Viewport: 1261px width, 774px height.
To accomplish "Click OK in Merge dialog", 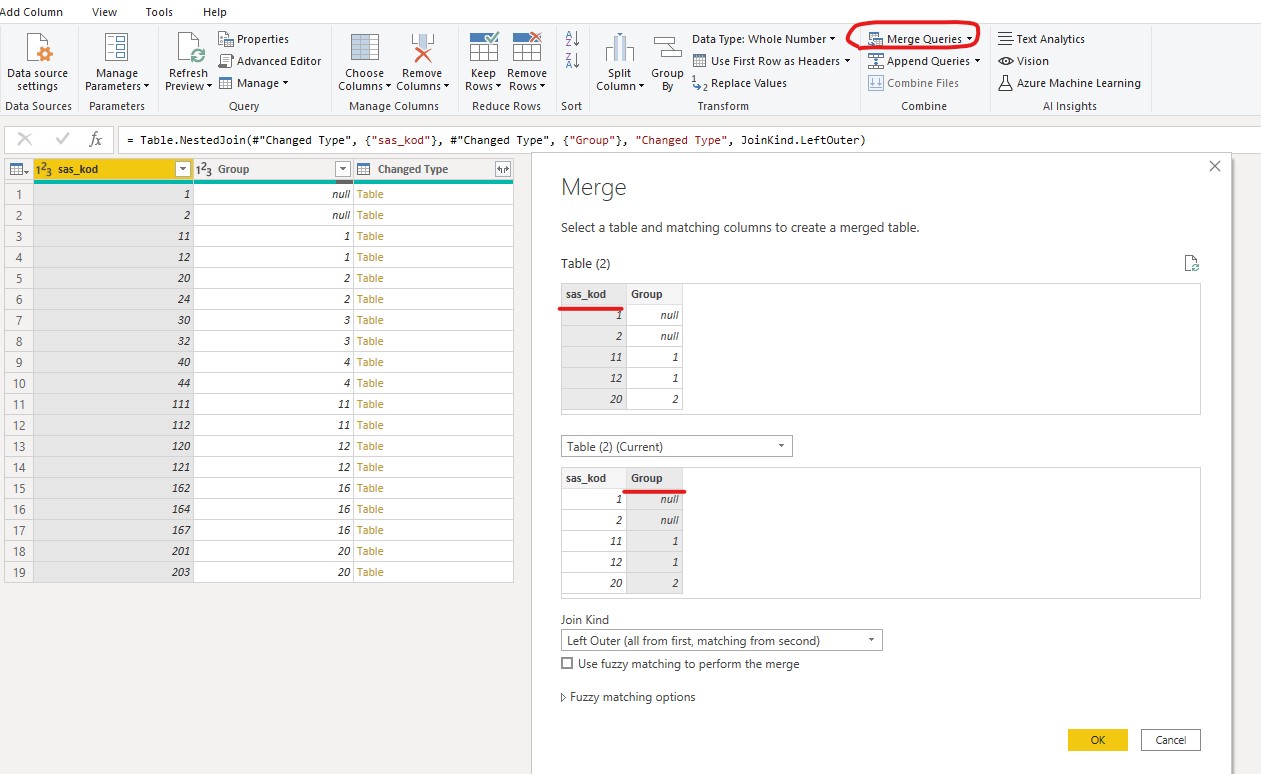I will pyautogui.click(x=1098, y=740).
